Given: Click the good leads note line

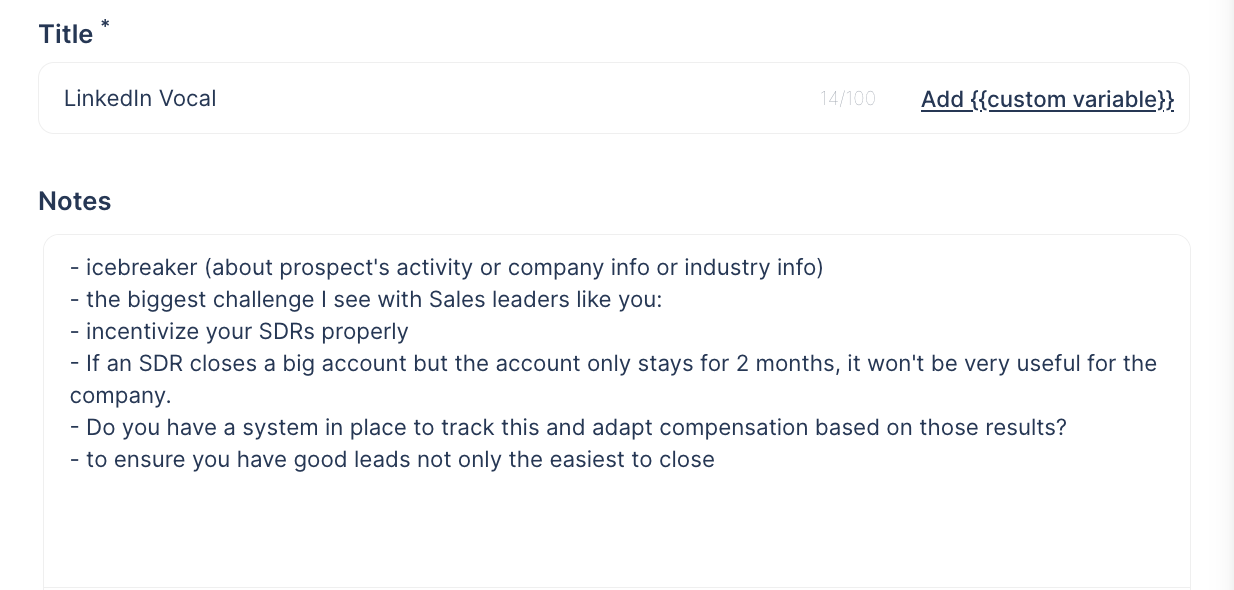Looking at the screenshot, I should 393,459.
